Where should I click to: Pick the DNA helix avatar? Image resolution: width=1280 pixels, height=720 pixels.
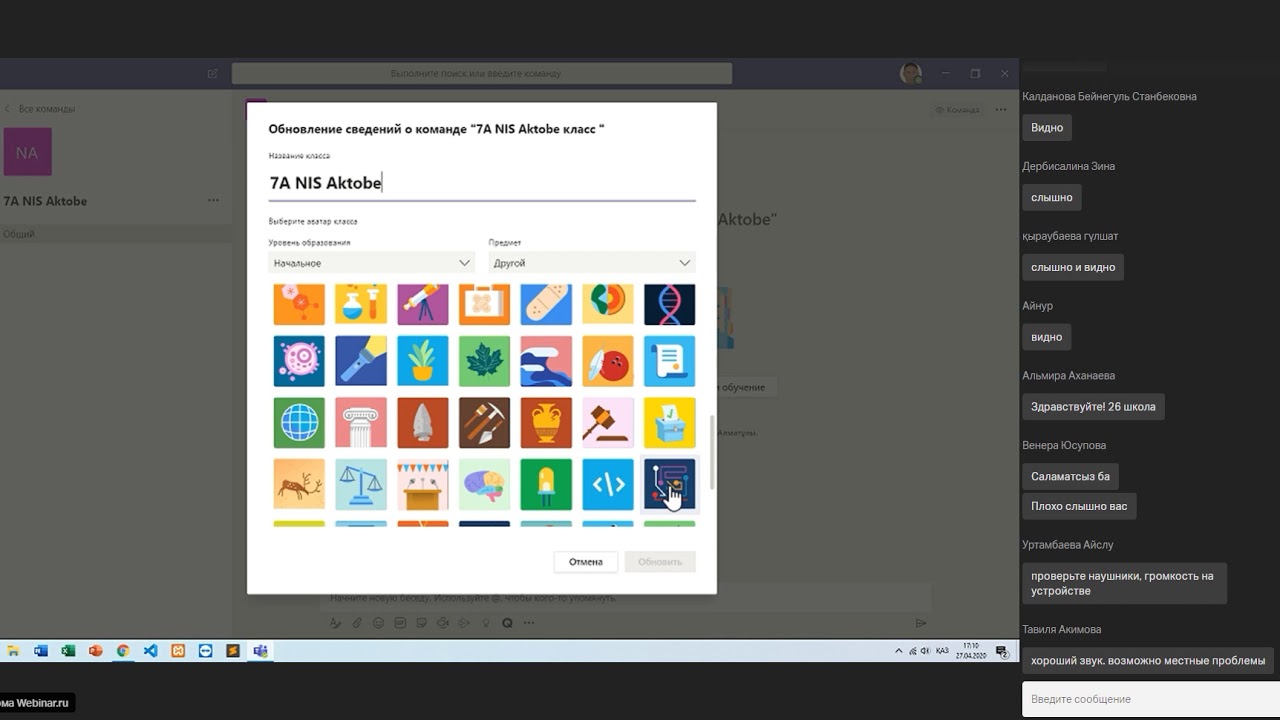coord(669,304)
